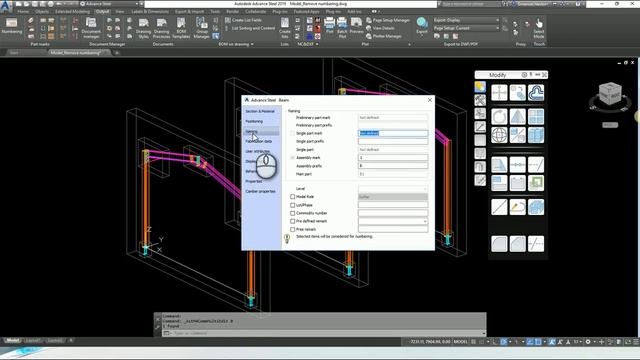Image resolution: width=640 pixels, height=360 pixels.
Task: Expand the NC&DXF panel
Action: [308, 44]
